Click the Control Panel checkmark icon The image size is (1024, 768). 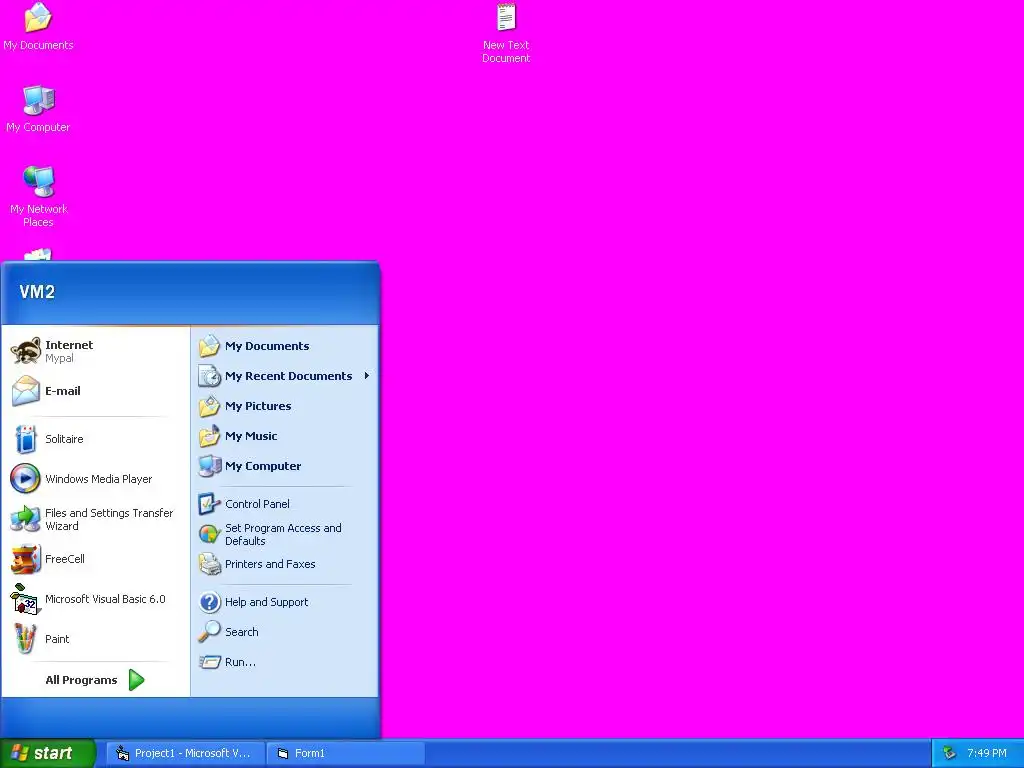click(x=210, y=504)
